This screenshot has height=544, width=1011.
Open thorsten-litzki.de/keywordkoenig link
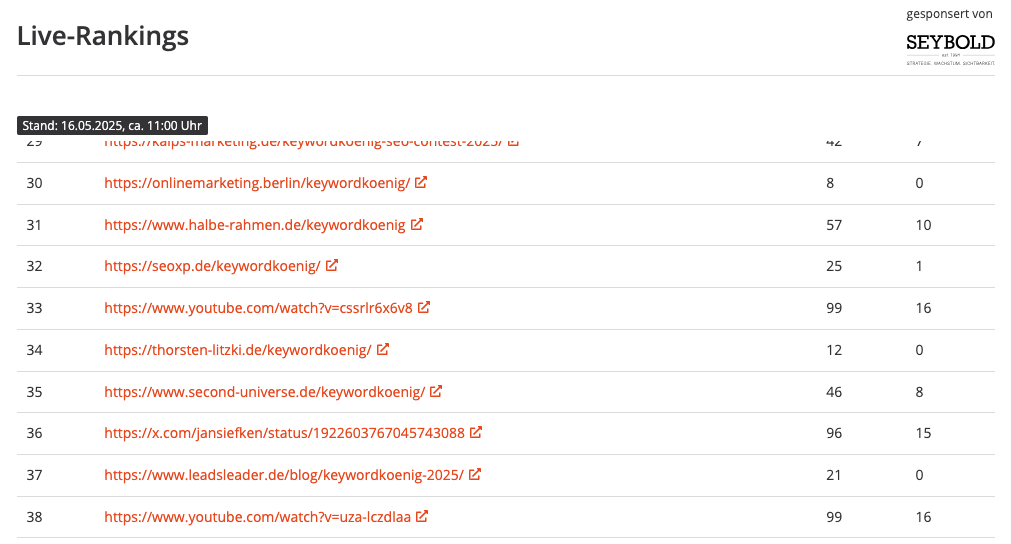pyautogui.click(x=238, y=350)
